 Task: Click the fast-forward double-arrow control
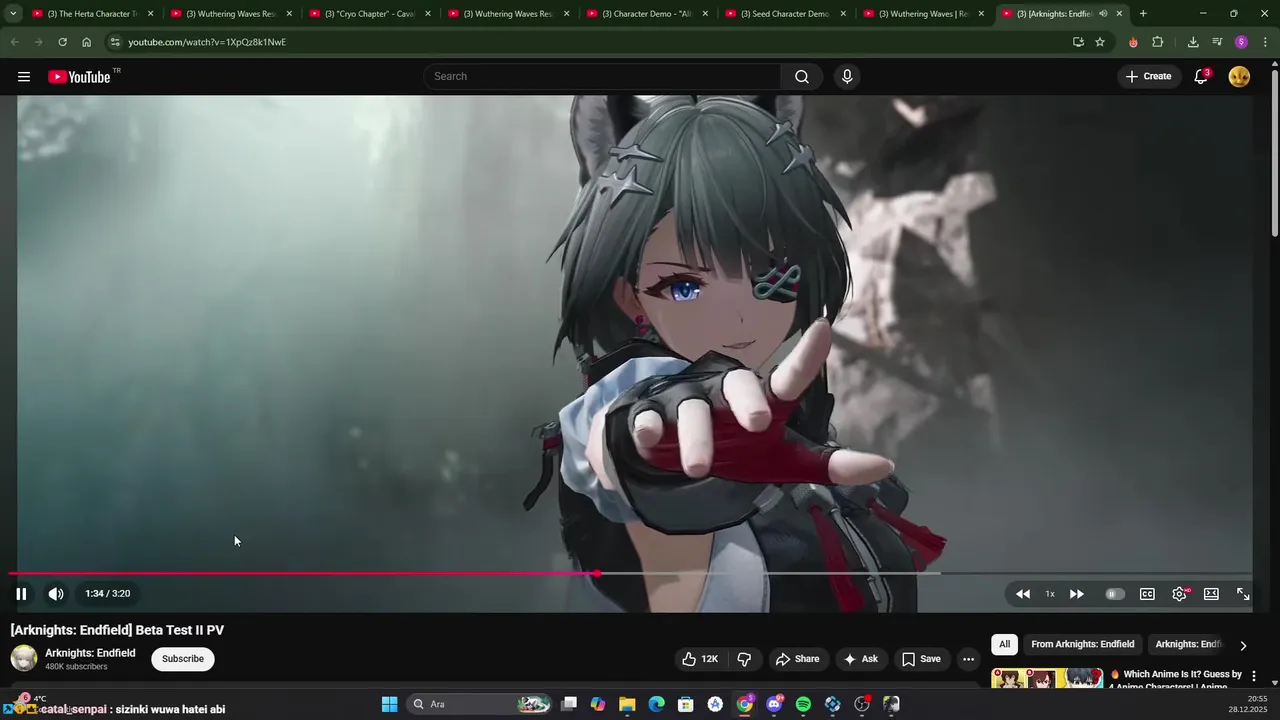tap(1077, 594)
